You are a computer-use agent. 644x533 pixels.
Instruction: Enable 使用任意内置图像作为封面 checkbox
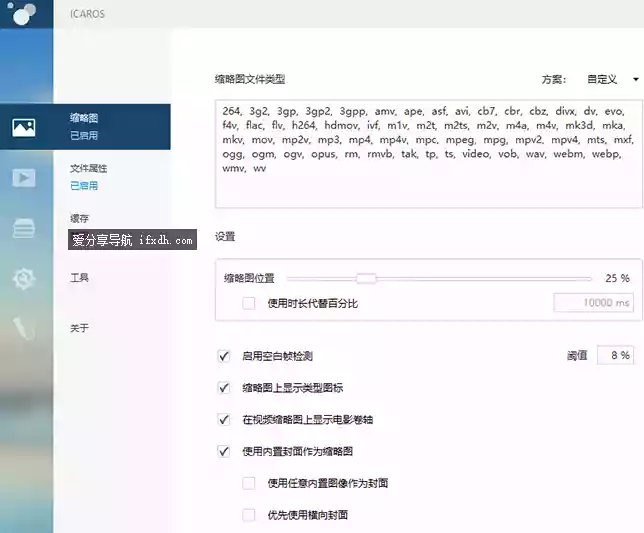pyautogui.click(x=248, y=483)
